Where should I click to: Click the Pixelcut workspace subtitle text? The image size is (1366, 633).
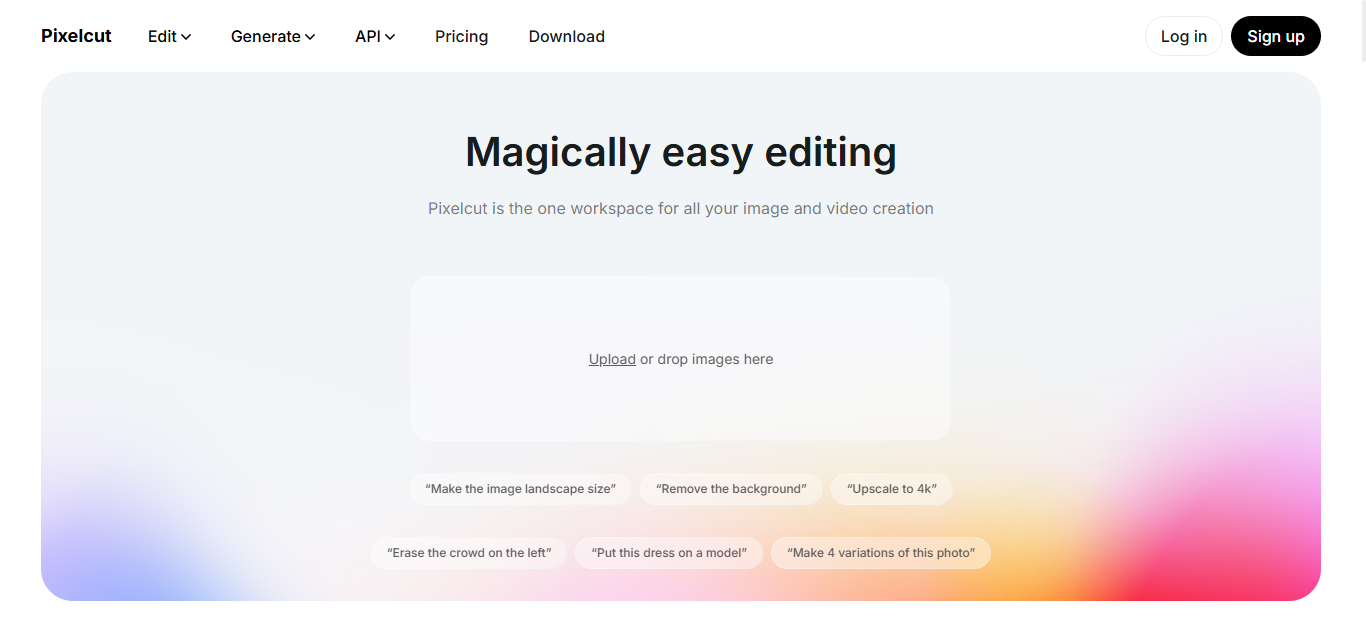click(681, 209)
